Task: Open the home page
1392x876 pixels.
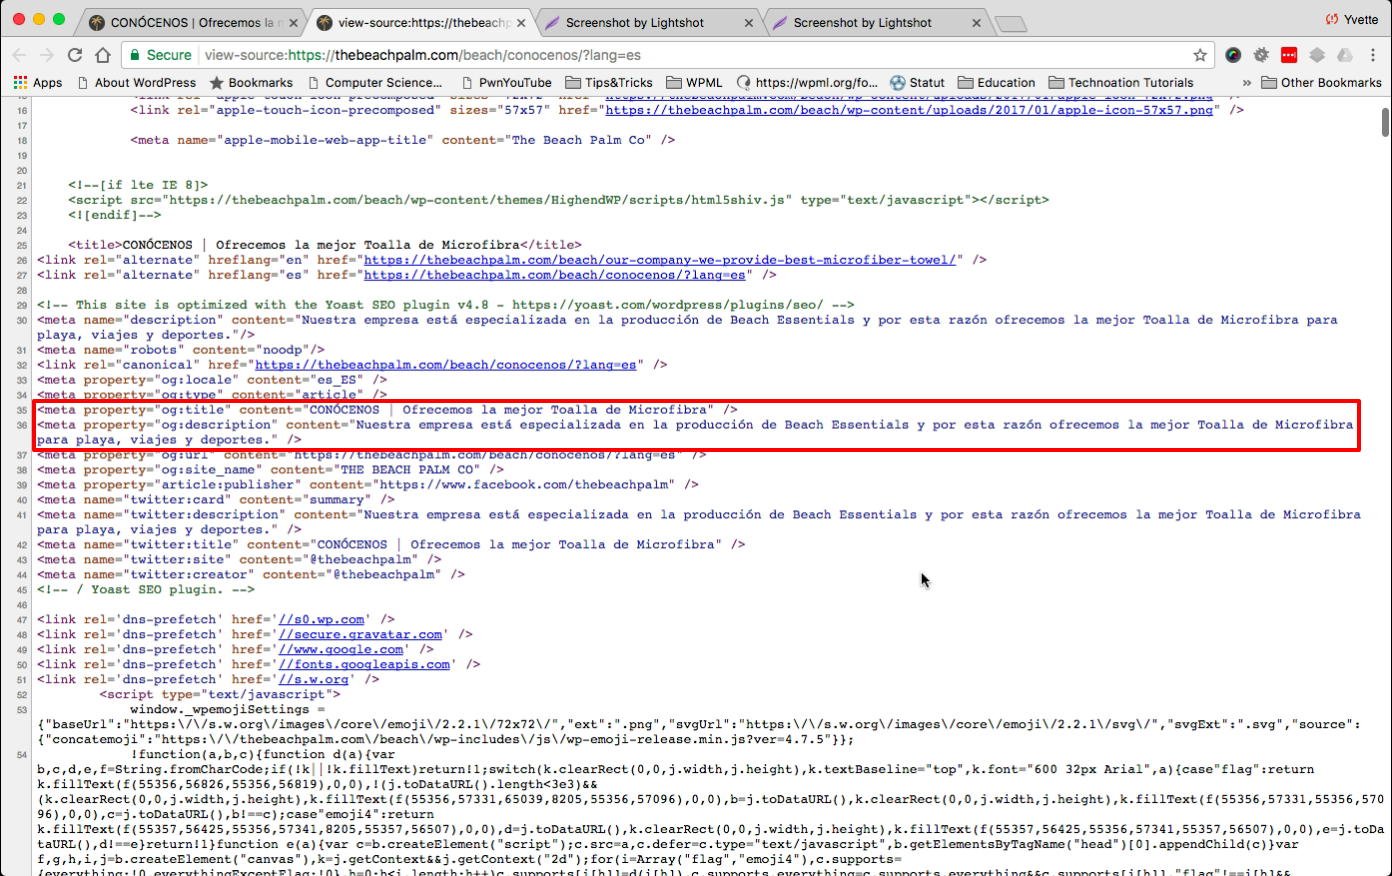Action: pos(101,55)
